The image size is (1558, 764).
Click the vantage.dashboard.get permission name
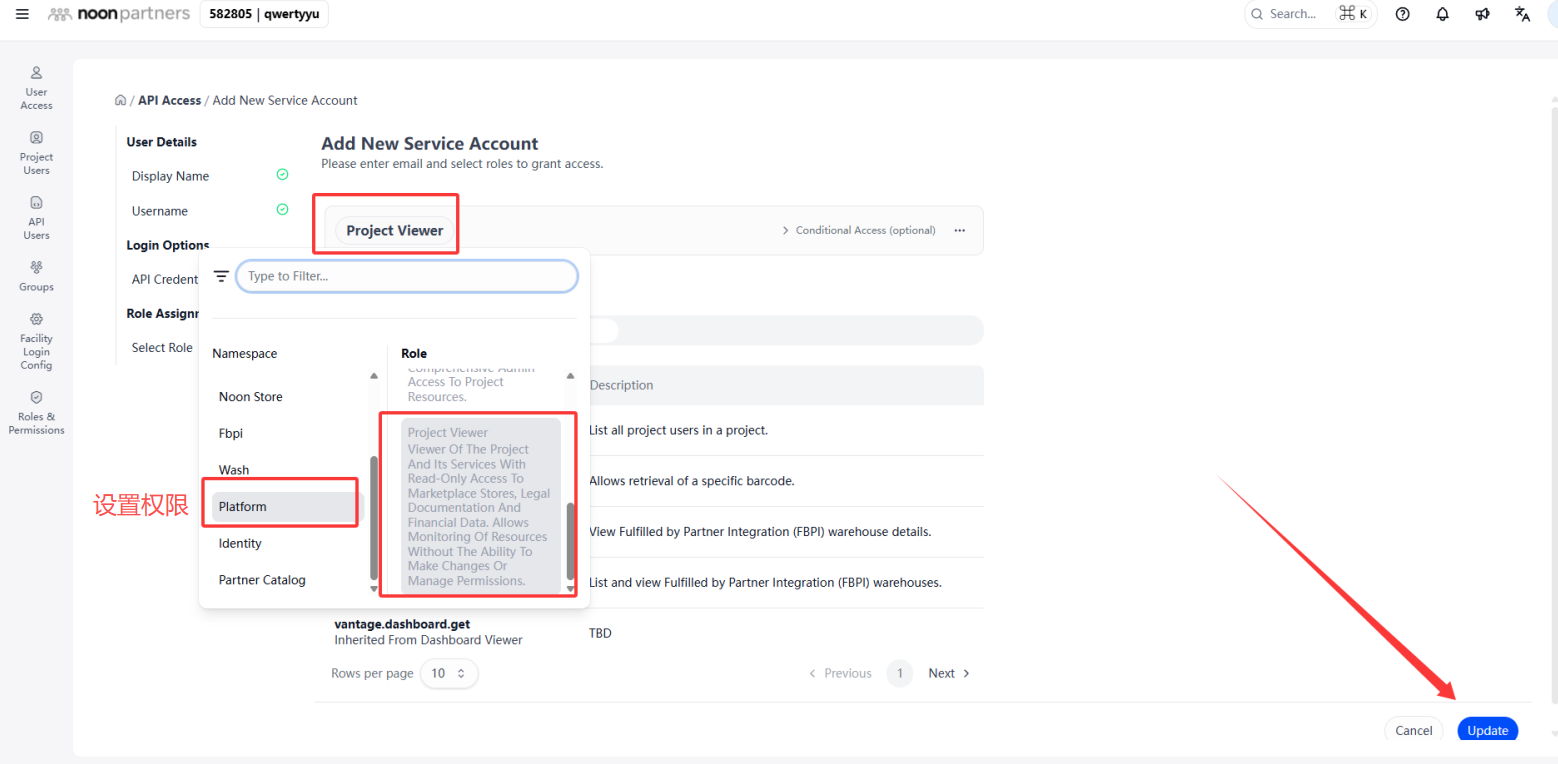click(x=402, y=624)
